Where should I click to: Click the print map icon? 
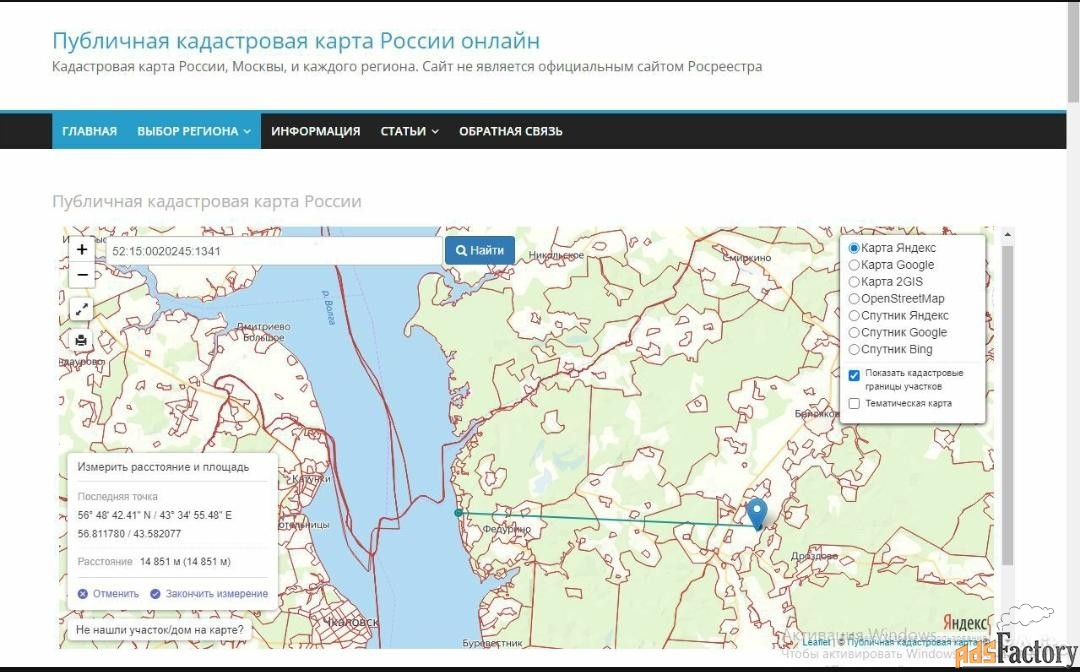(82, 341)
